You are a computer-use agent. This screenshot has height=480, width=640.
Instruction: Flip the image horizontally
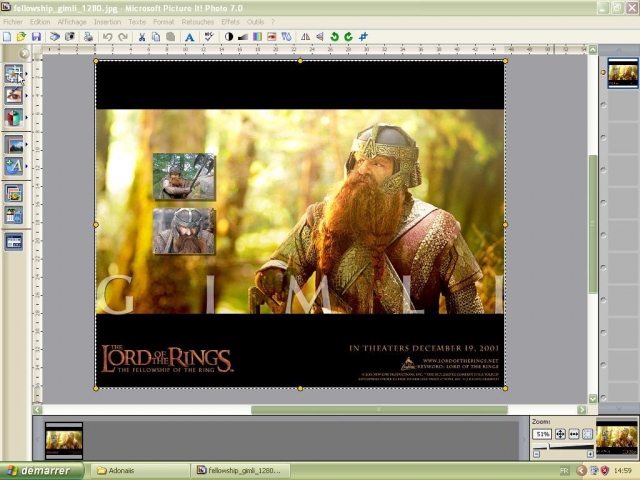[305, 37]
